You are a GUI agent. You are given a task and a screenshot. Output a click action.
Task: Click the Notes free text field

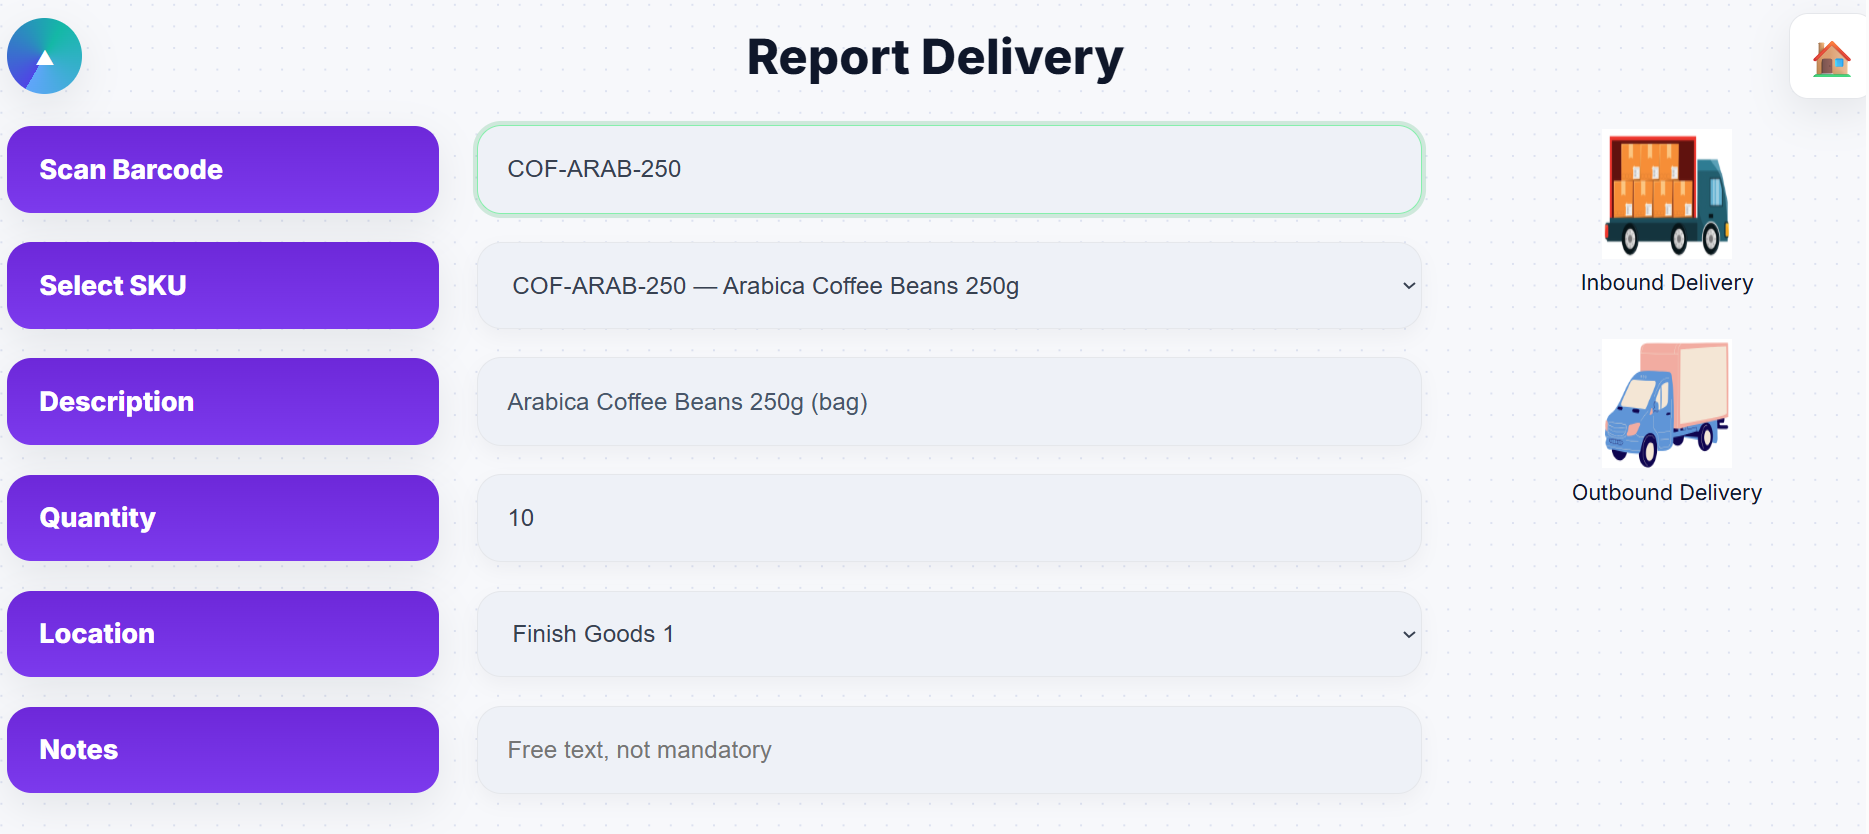tap(948, 750)
